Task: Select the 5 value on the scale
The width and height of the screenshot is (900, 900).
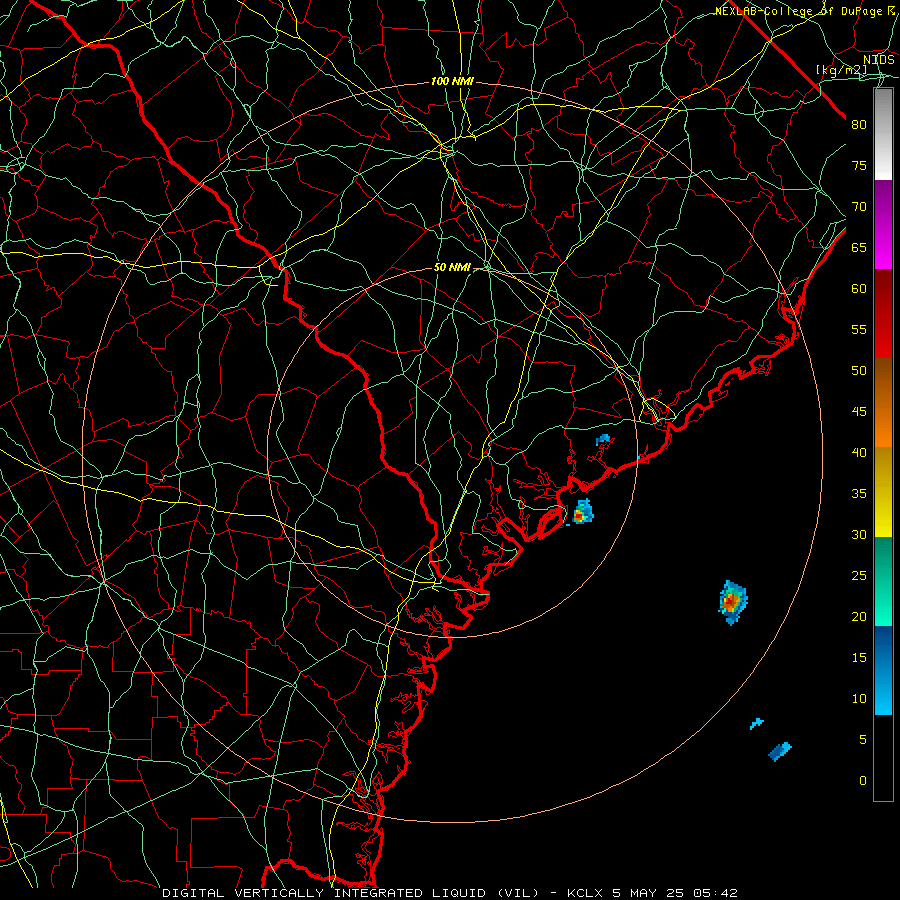Action: click(x=863, y=740)
